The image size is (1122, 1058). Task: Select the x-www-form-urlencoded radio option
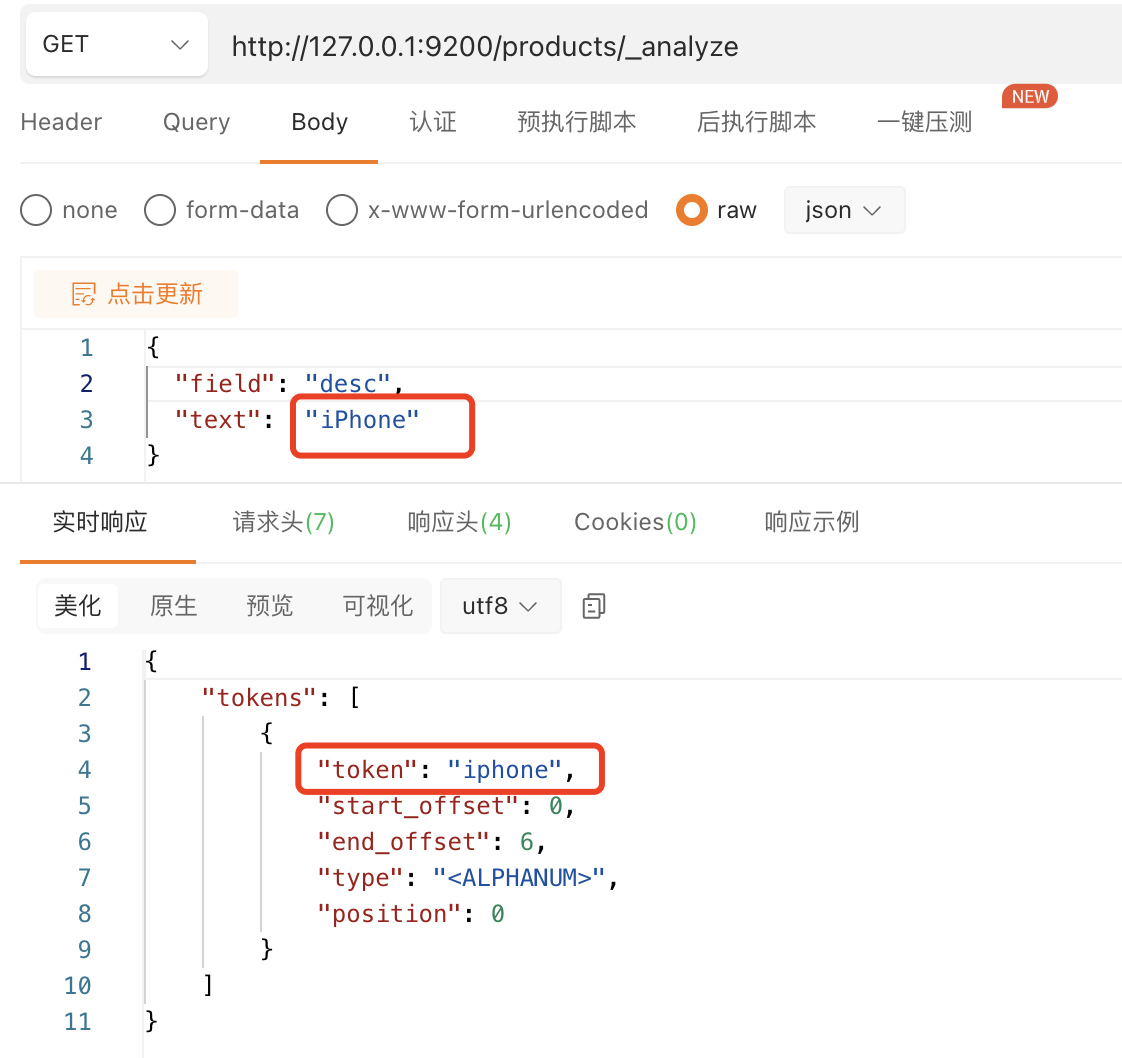pos(341,210)
